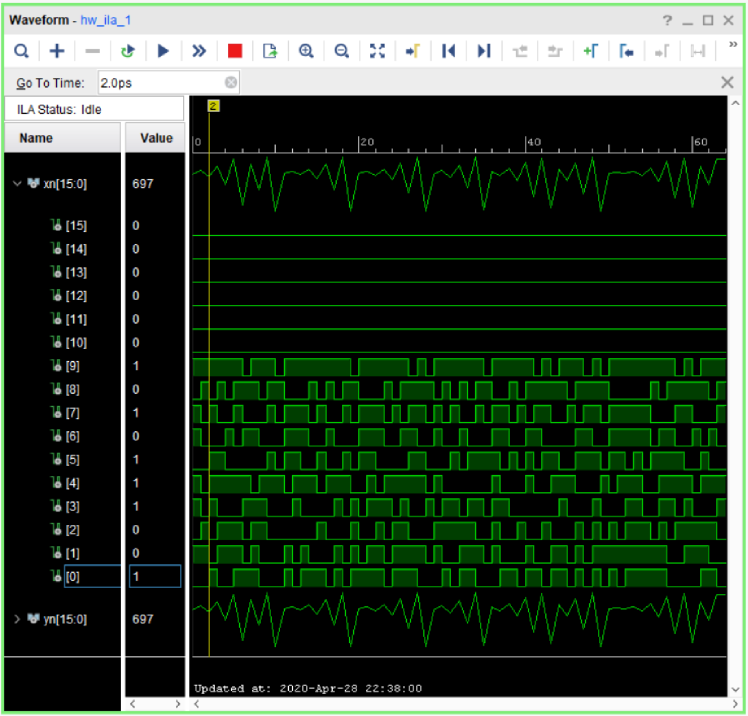Clear the Go To Time input
The height and width of the screenshot is (716, 748).
click(231, 83)
